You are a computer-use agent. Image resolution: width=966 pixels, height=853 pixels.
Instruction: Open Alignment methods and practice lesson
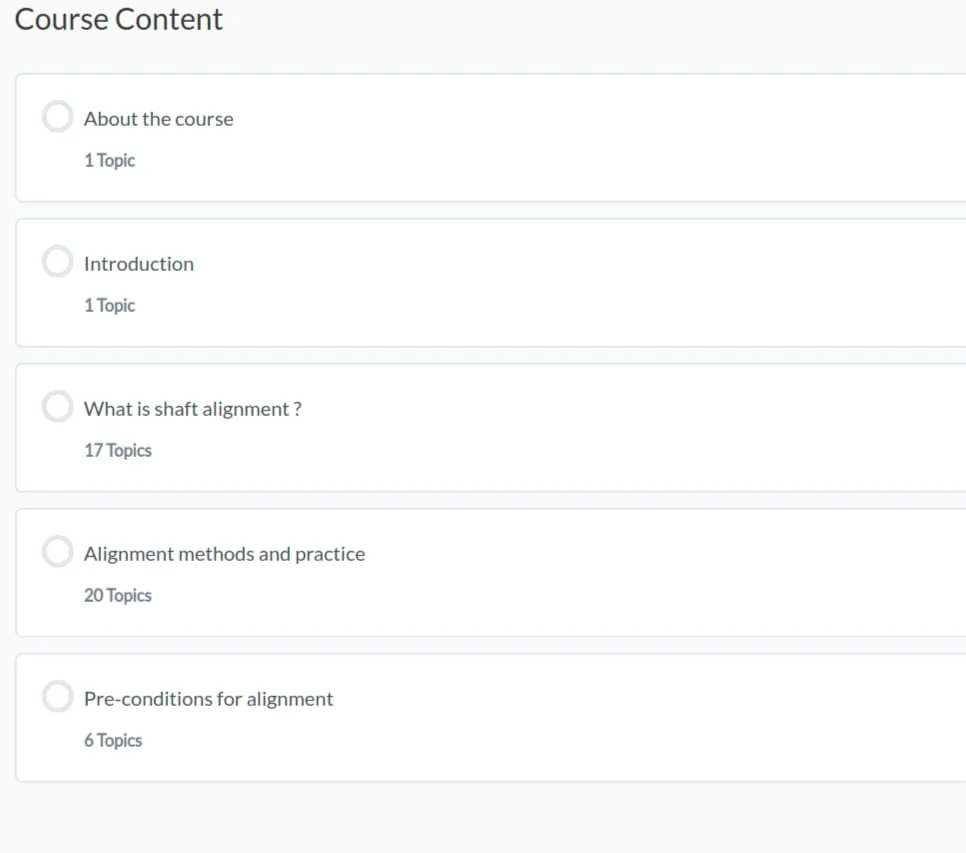pos(224,554)
